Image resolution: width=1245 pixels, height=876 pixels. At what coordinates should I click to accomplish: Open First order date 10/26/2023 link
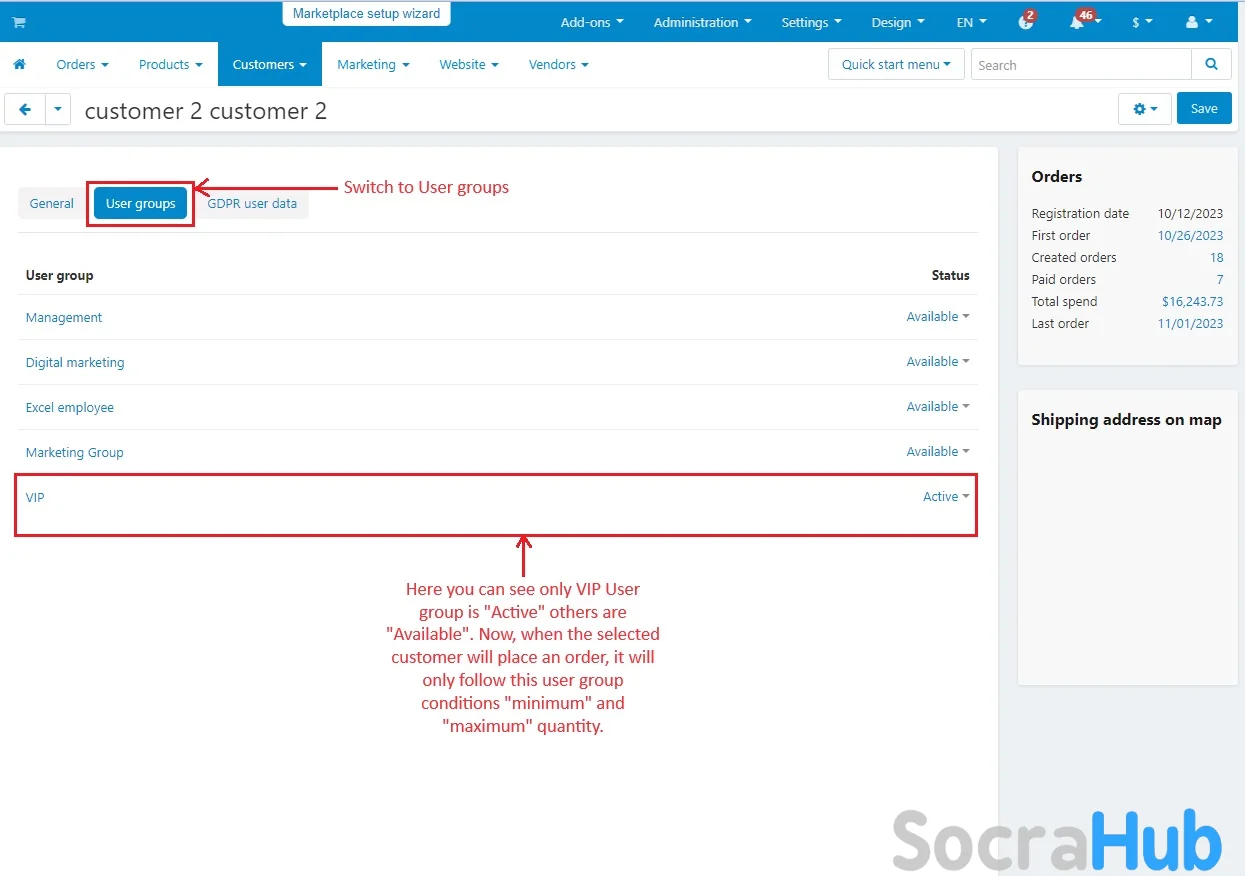(x=1190, y=235)
